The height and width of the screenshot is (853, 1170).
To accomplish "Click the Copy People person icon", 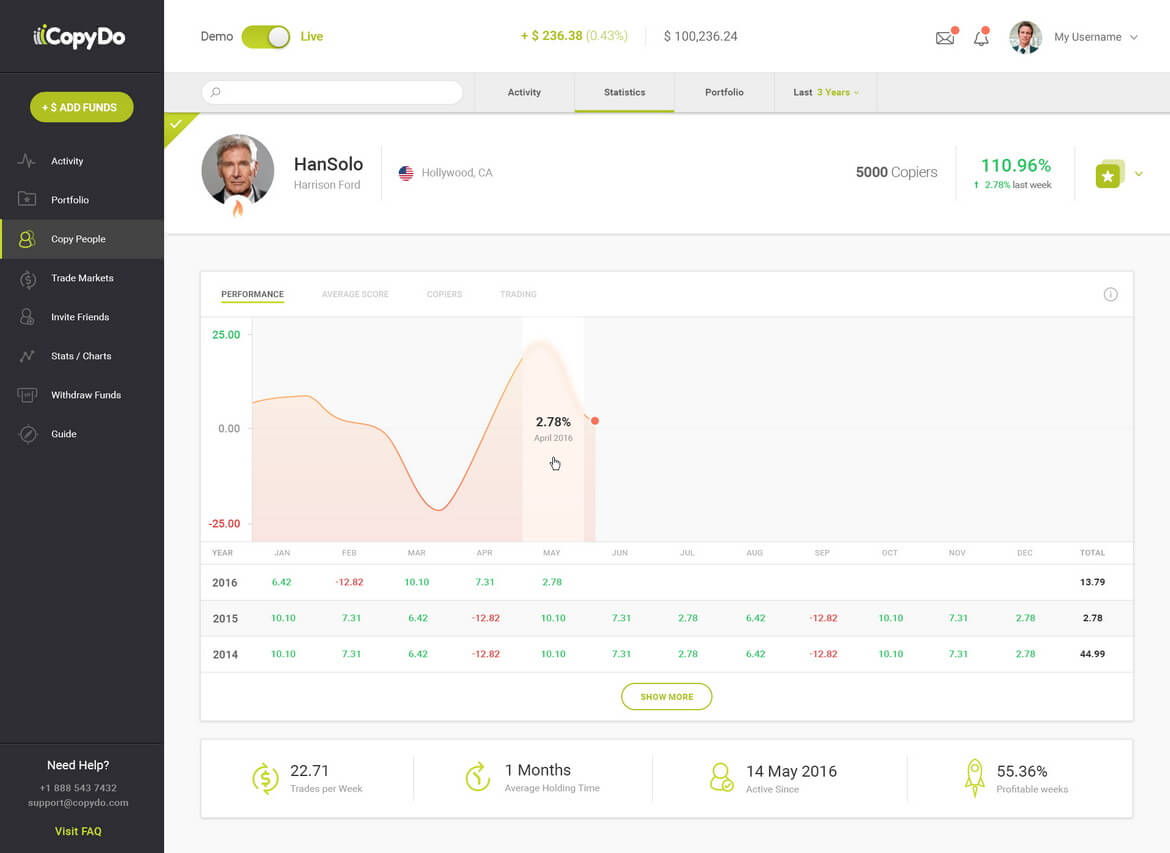I will pos(27,239).
